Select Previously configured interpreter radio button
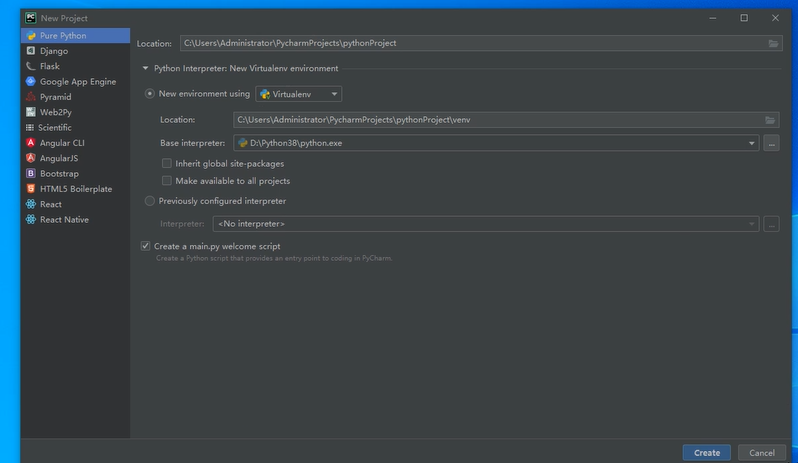798x463 pixels. point(150,201)
